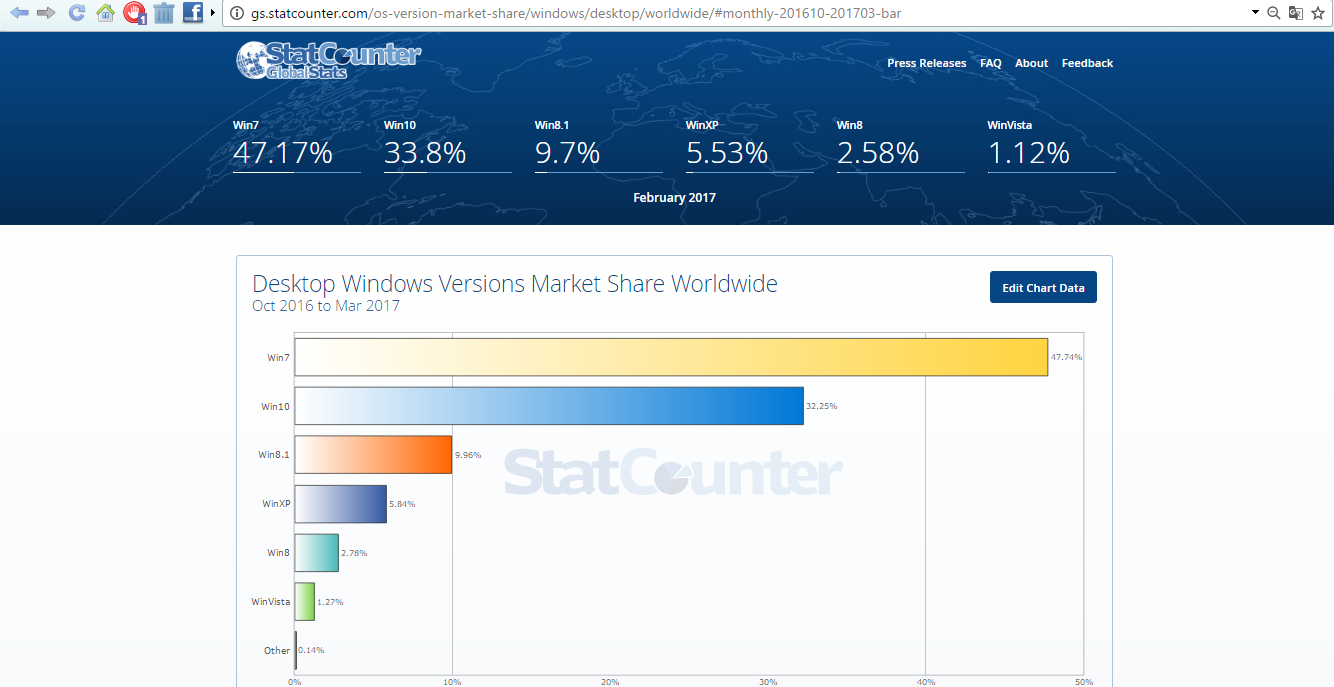This screenshot has height=687, width=1334.
Task: Click the WinVista axis label in chart
Action: click(x=271, y=602)
